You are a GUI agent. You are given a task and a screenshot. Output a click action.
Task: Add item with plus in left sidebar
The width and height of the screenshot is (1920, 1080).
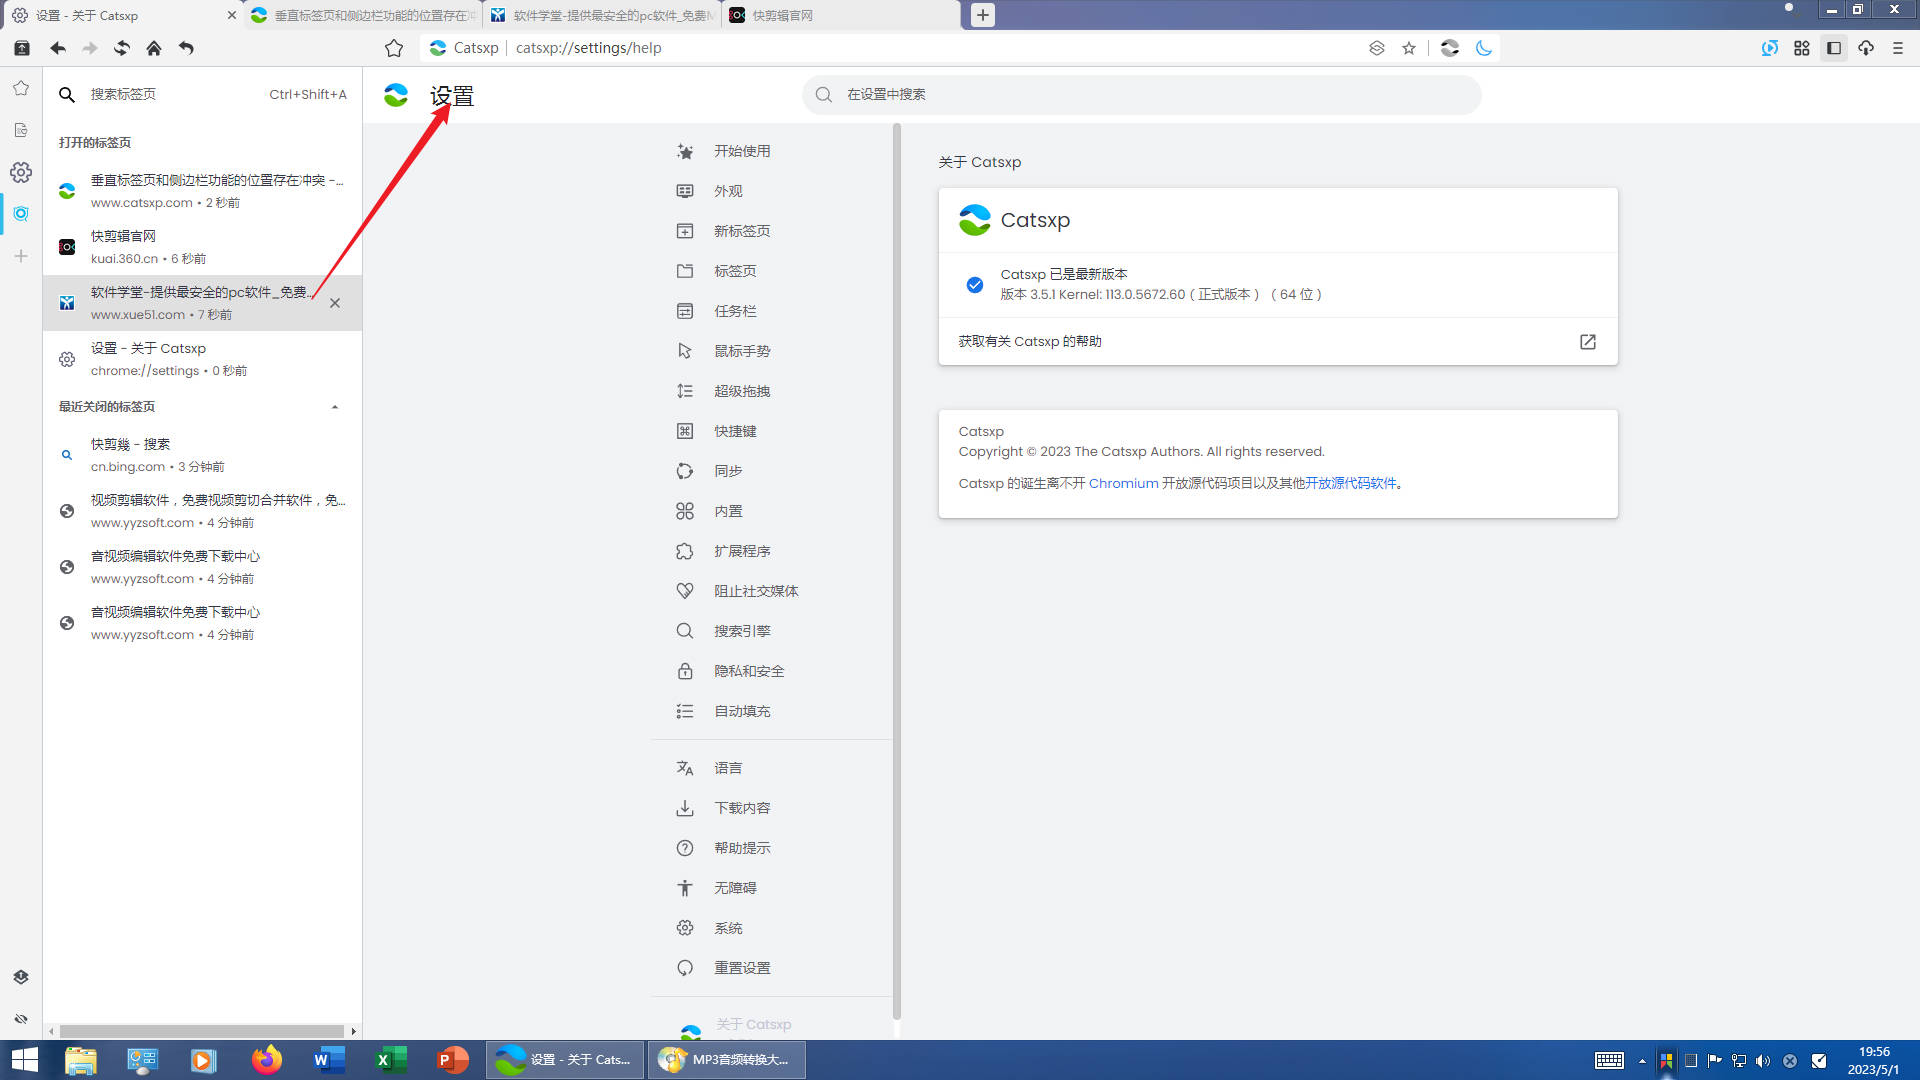[x=21, y=256]
